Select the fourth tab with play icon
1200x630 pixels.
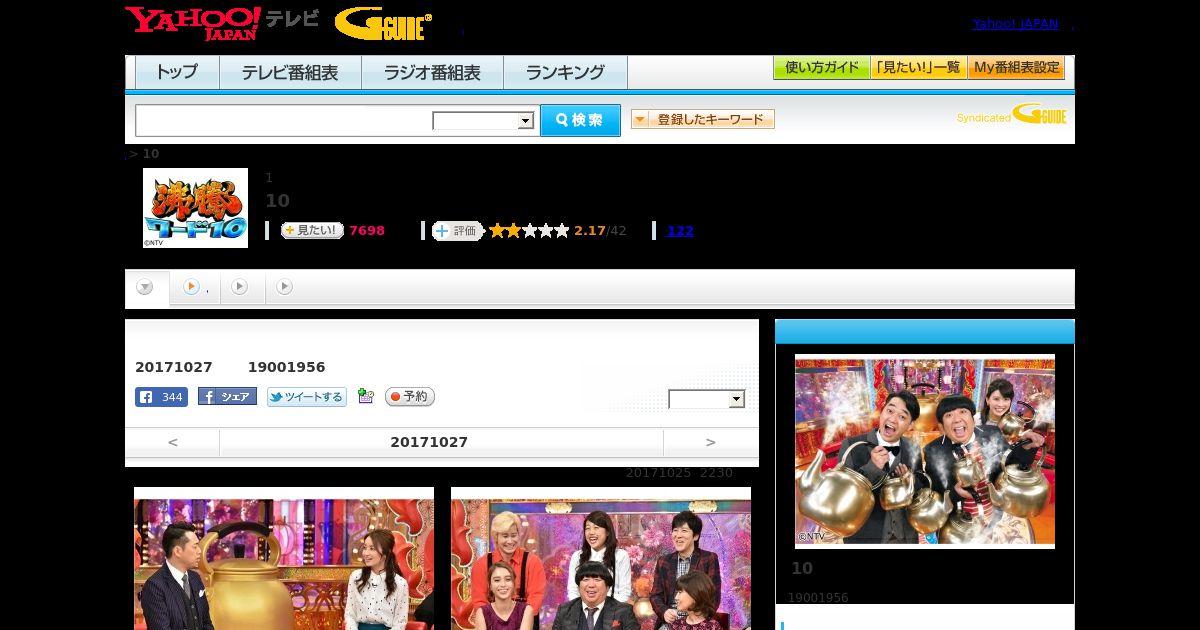285,288
